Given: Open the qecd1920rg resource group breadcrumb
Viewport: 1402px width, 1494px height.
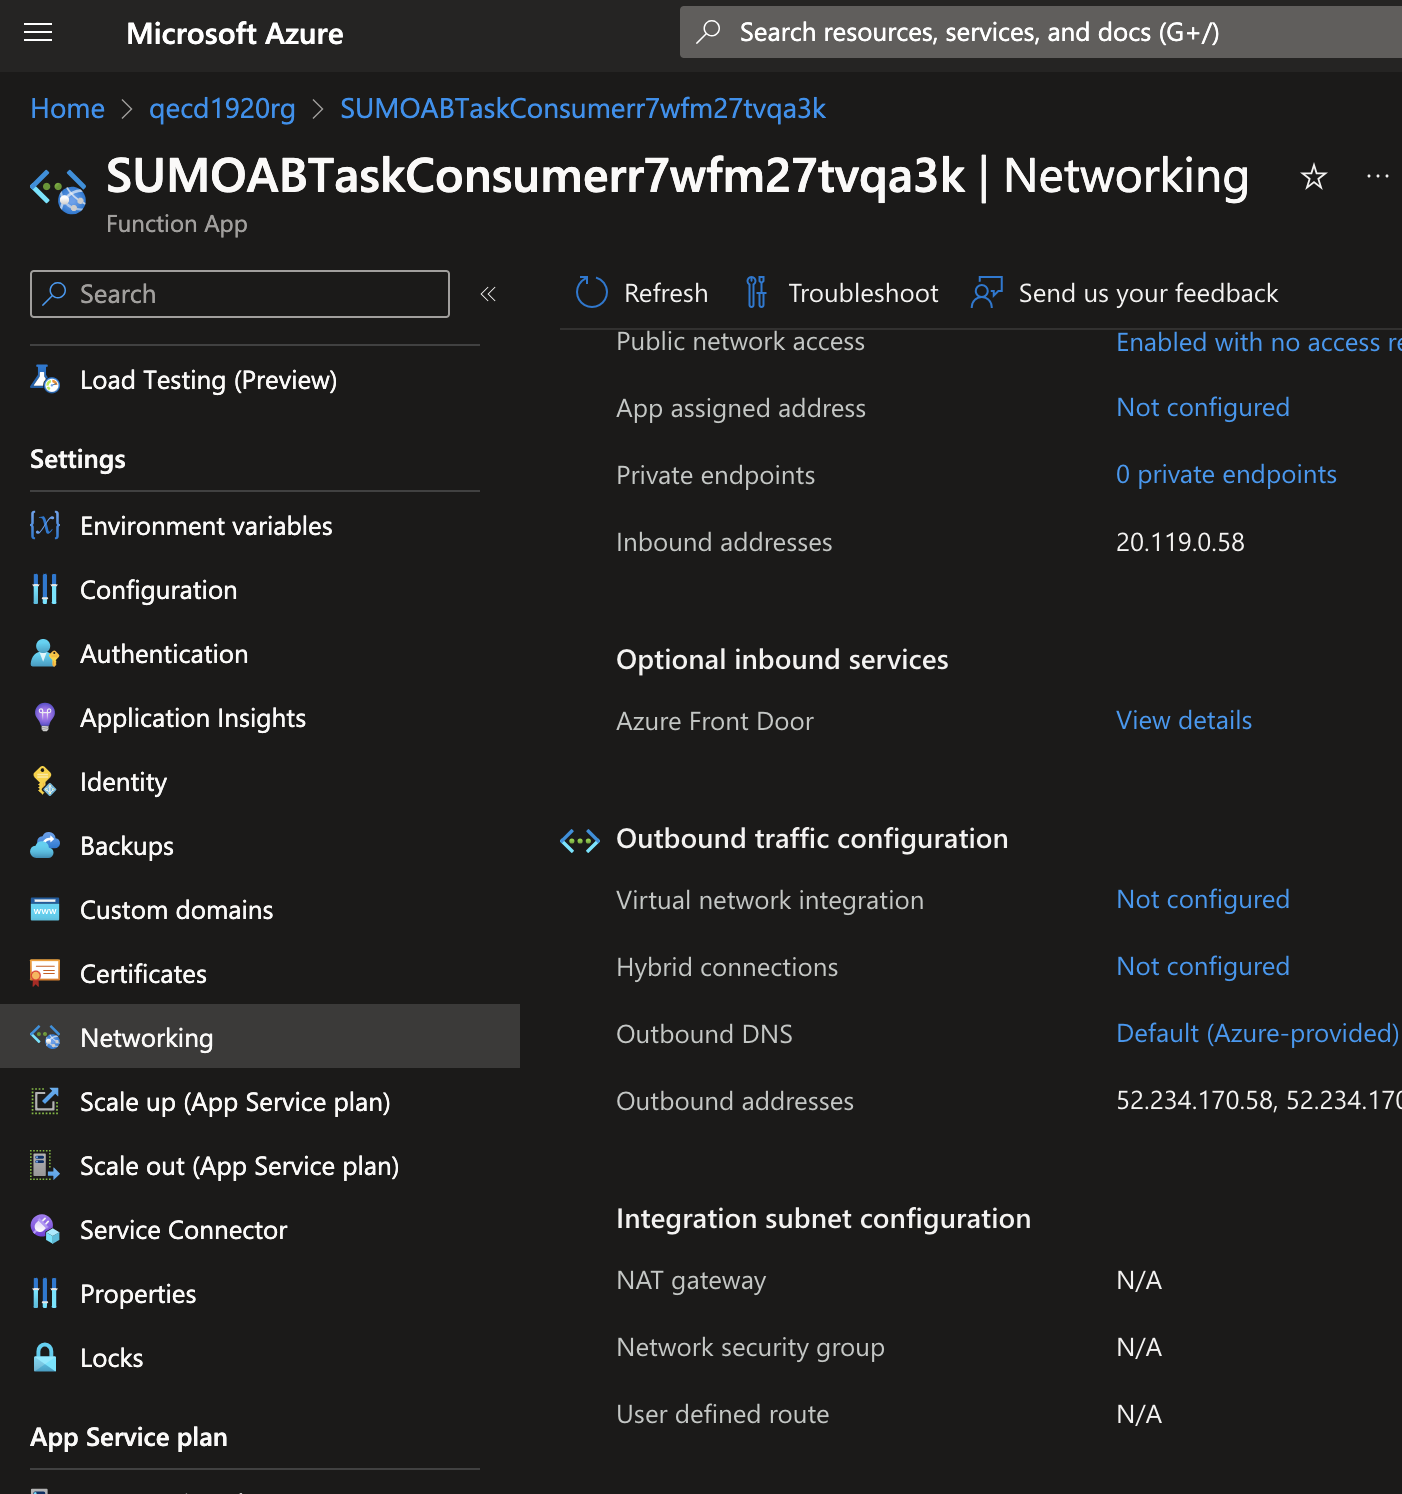Looking at the screenshot, I should coord(221,108).
